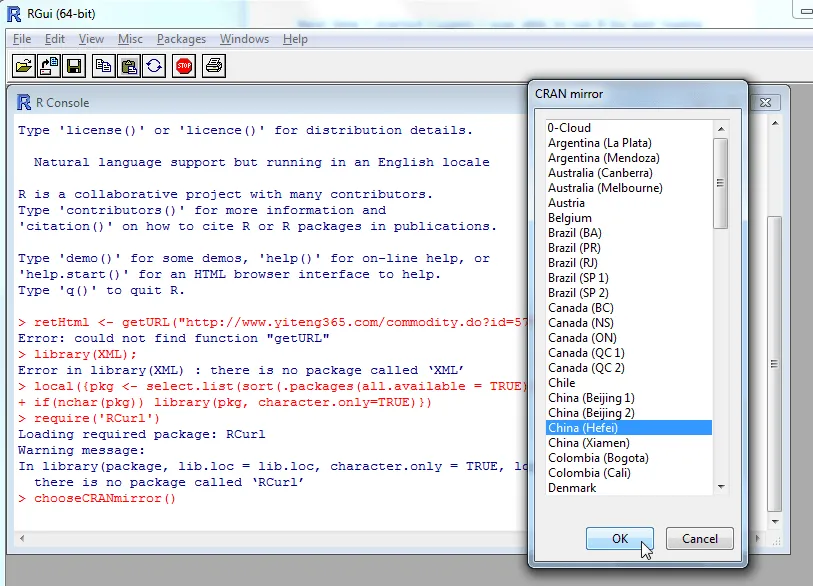Click the Copy and paste toolbar icon
This screenshot has height=586, width=813.
pyautogui.click(x=154, y=66)
